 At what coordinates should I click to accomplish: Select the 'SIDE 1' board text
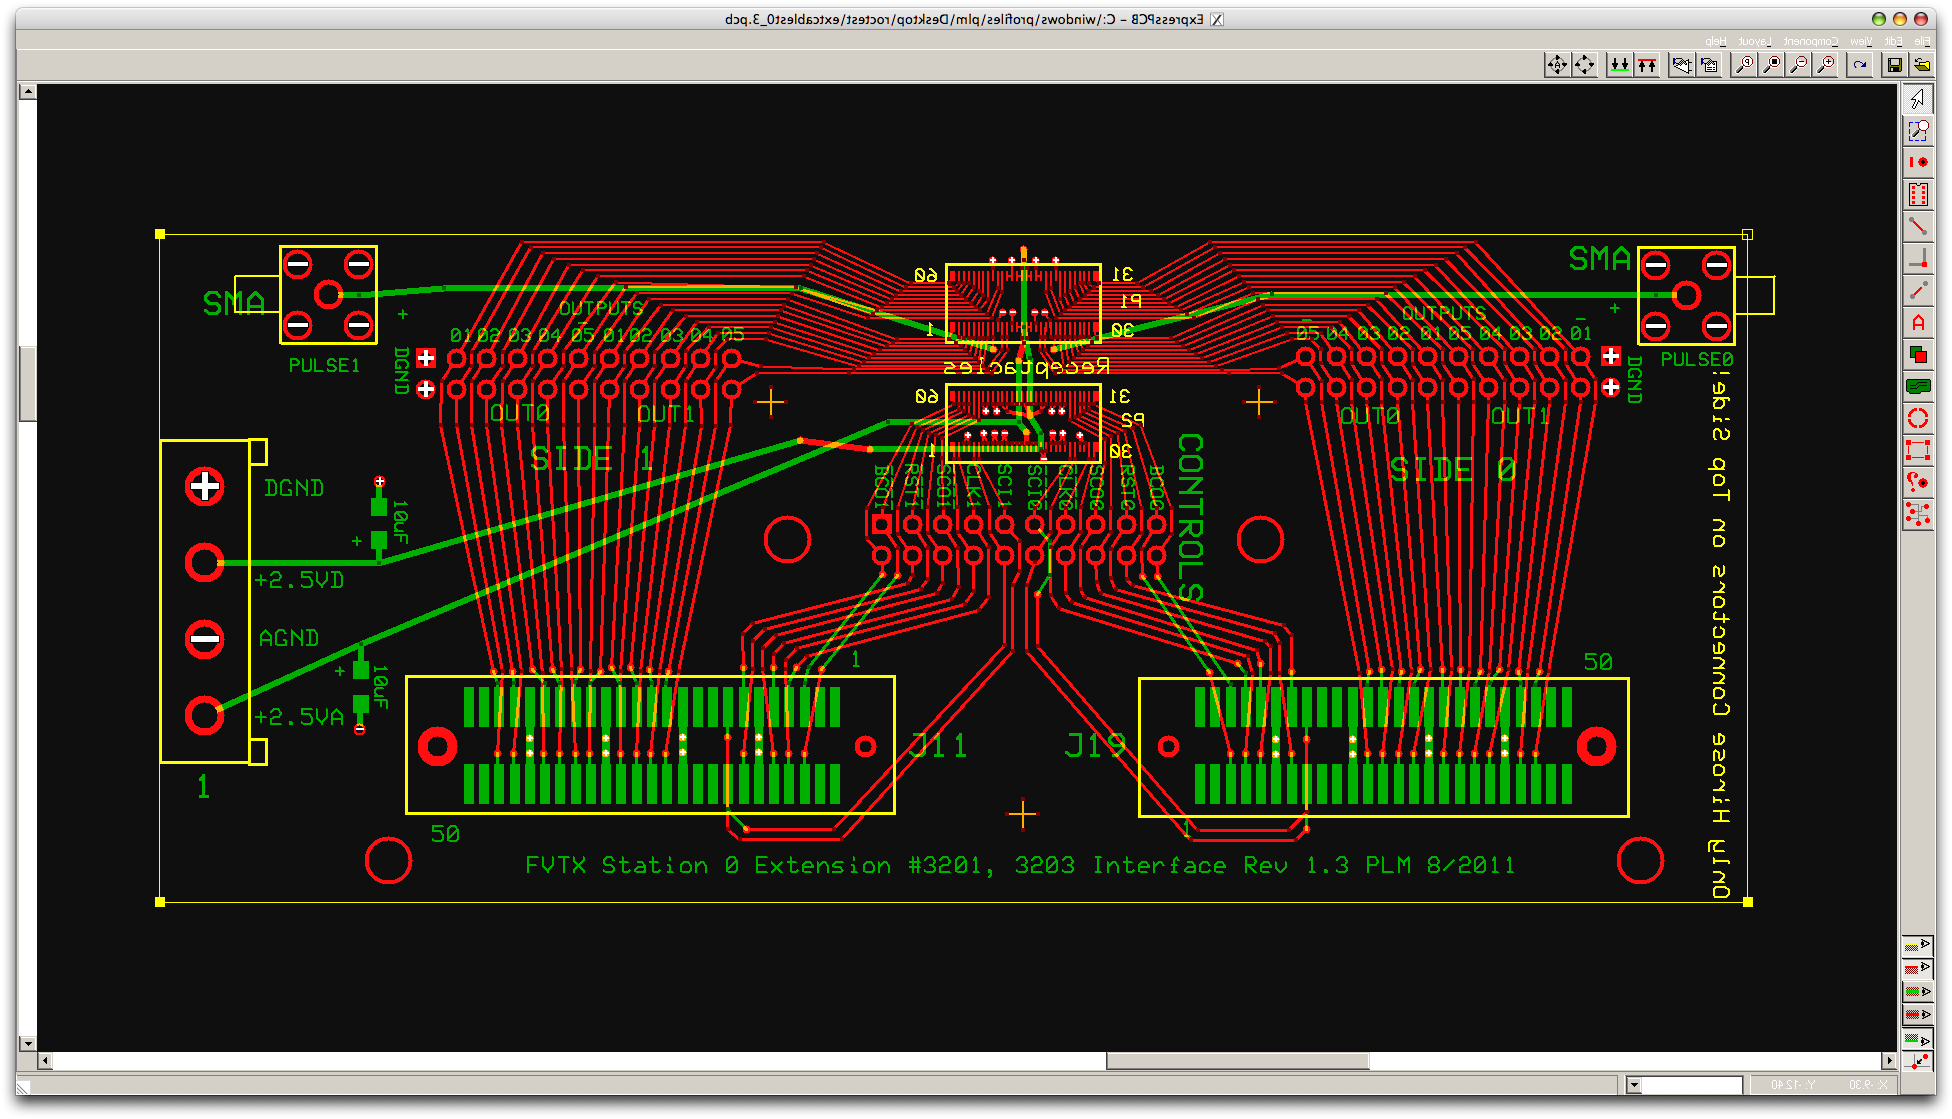592,459
